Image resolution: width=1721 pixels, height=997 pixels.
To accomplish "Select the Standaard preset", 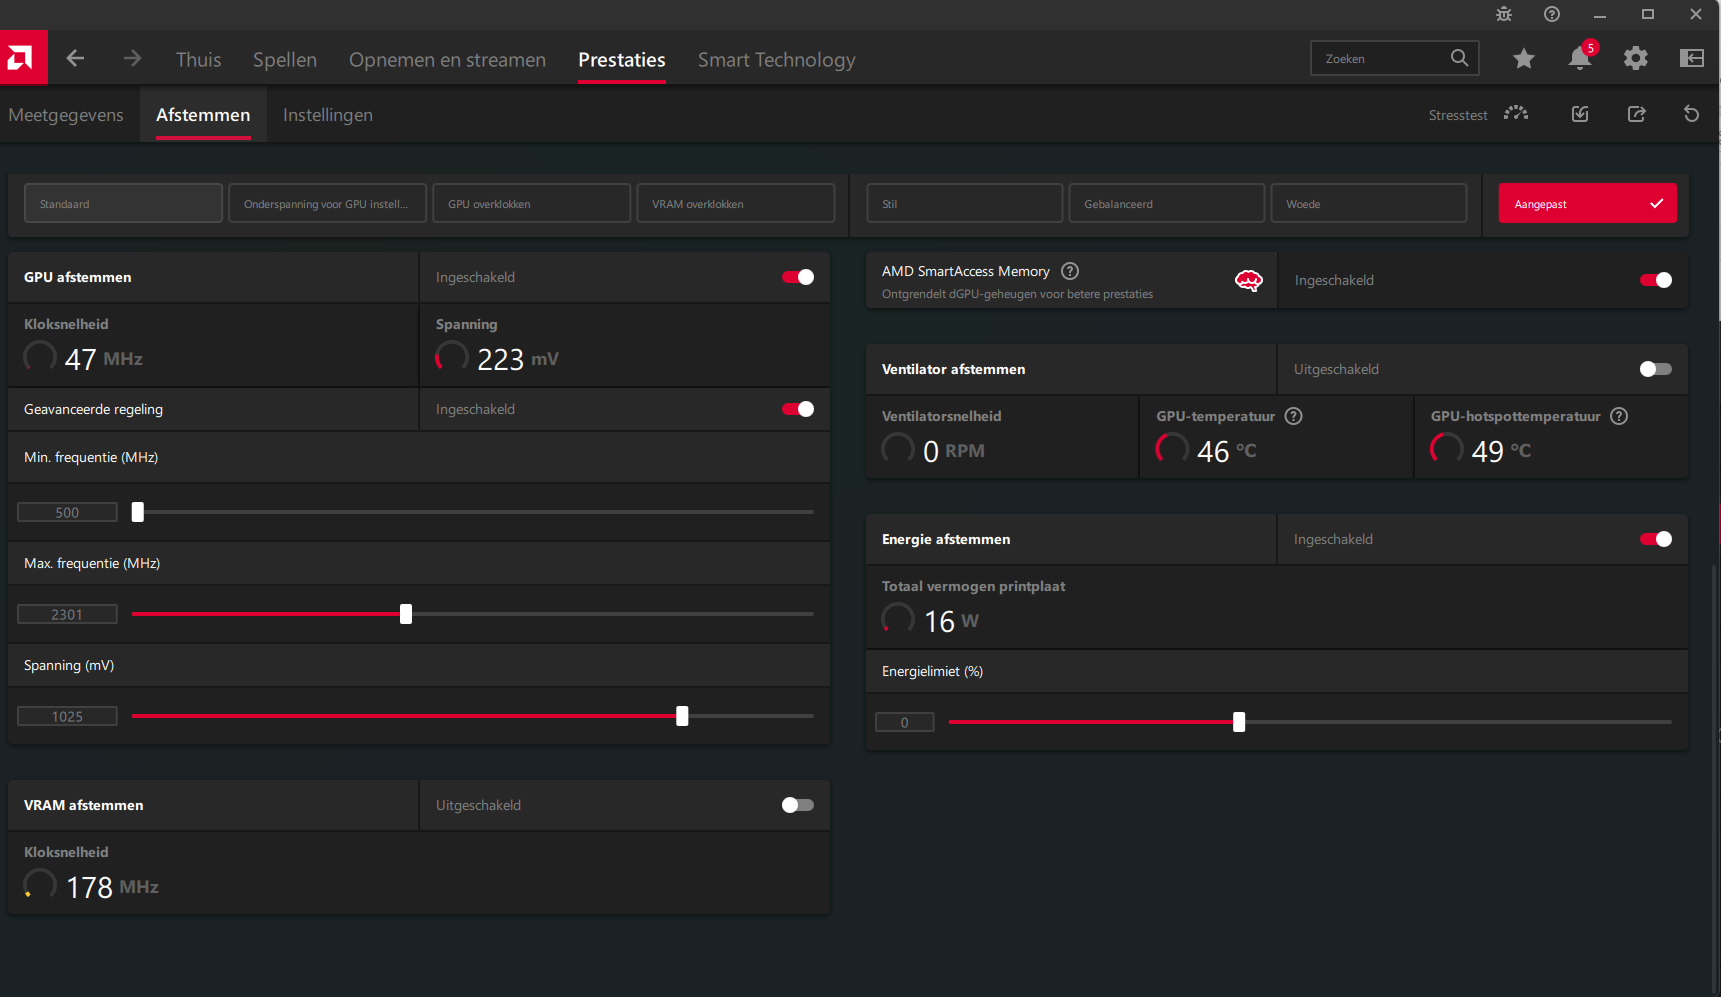I will (123, 203).
